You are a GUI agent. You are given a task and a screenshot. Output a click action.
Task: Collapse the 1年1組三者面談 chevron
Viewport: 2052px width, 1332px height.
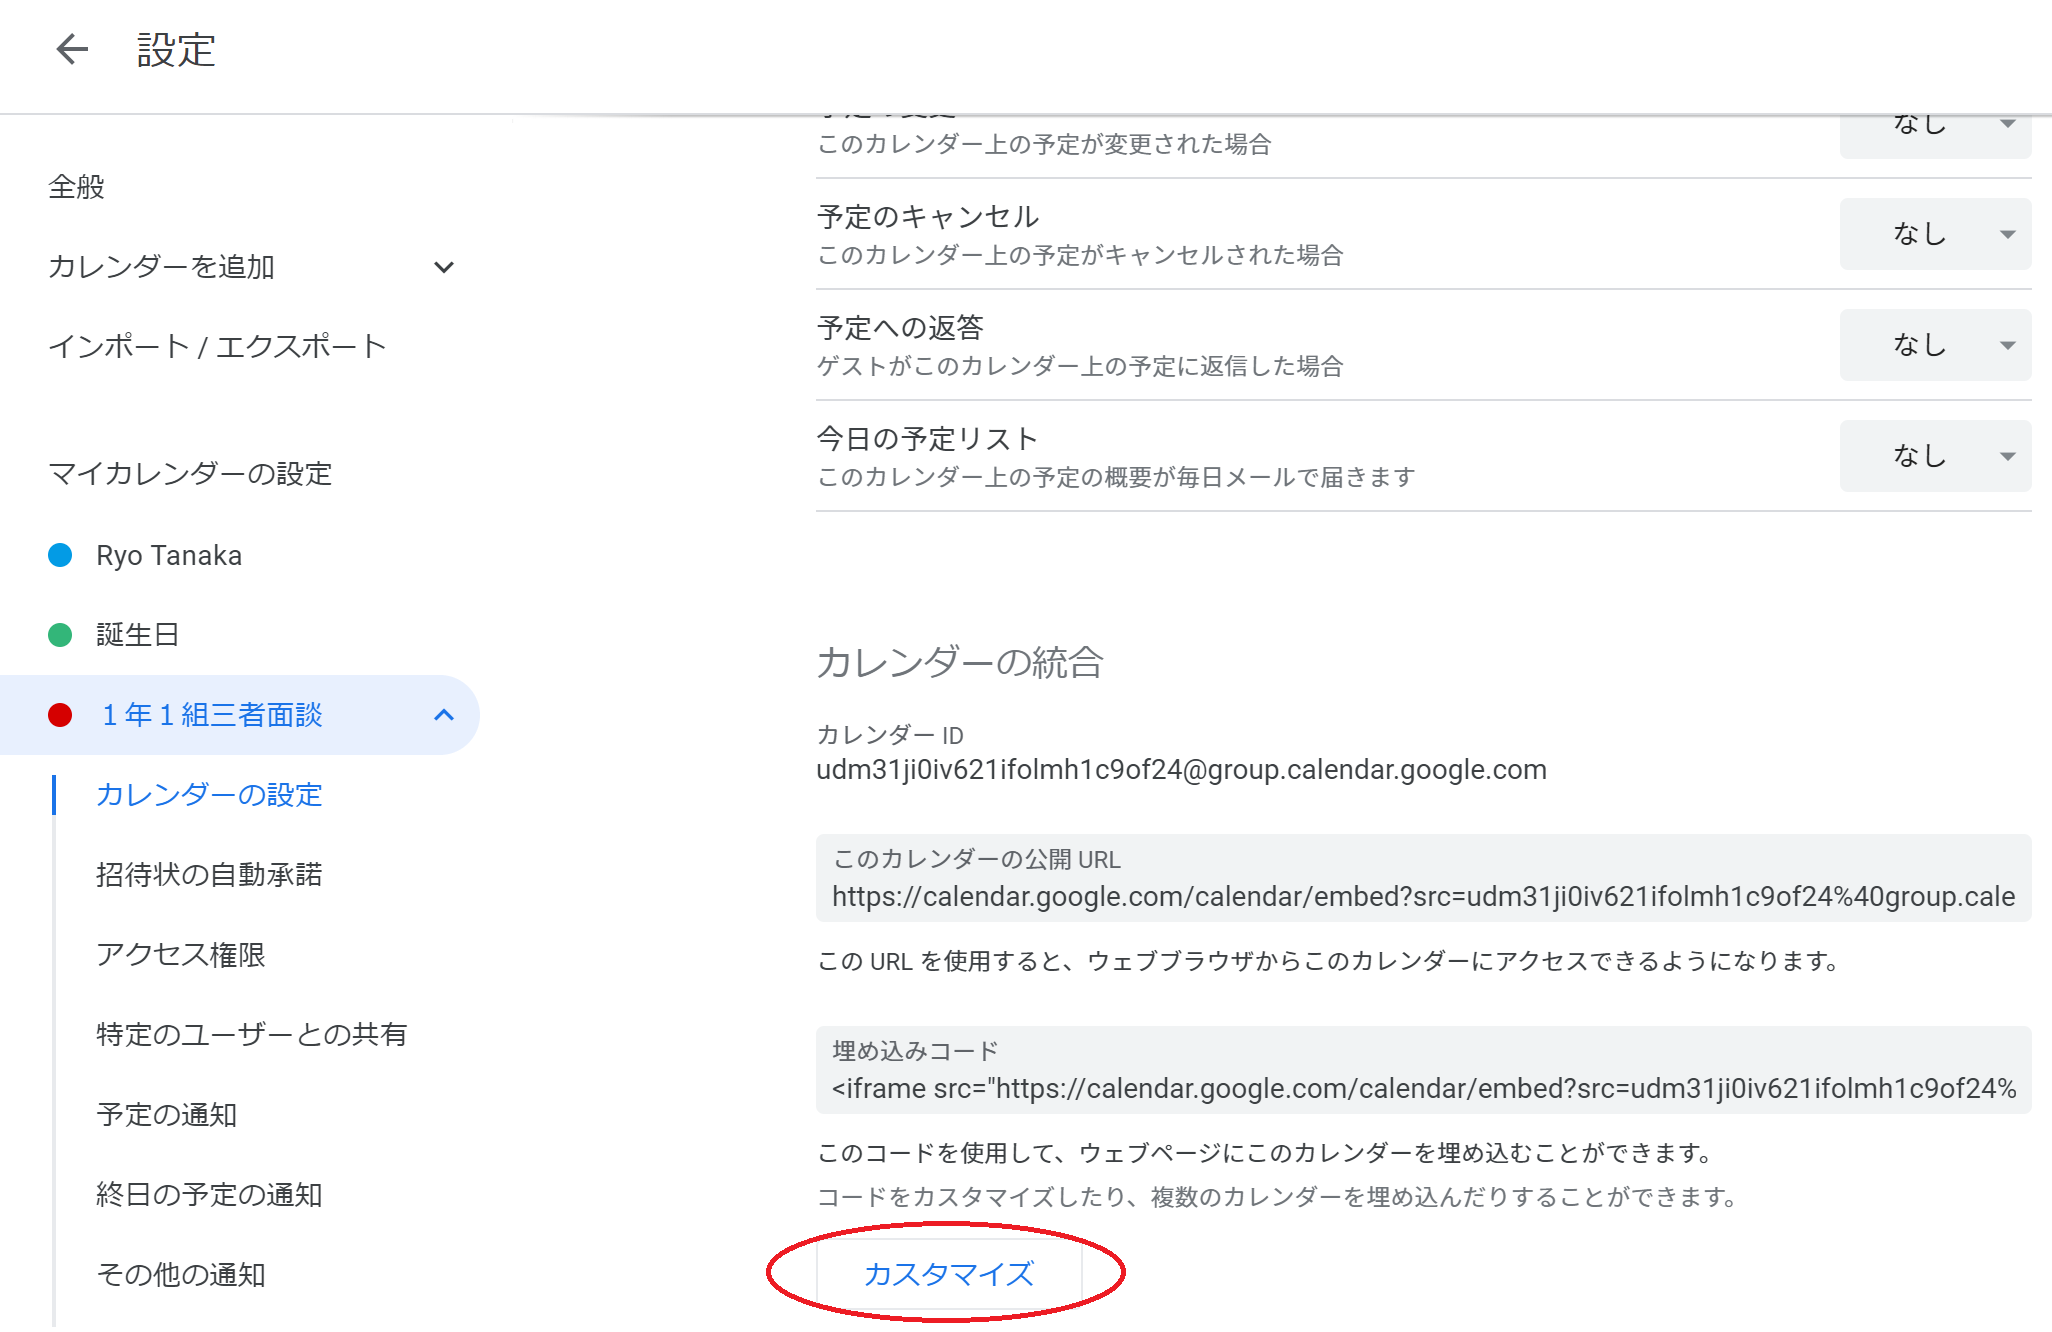click(444, 715)
